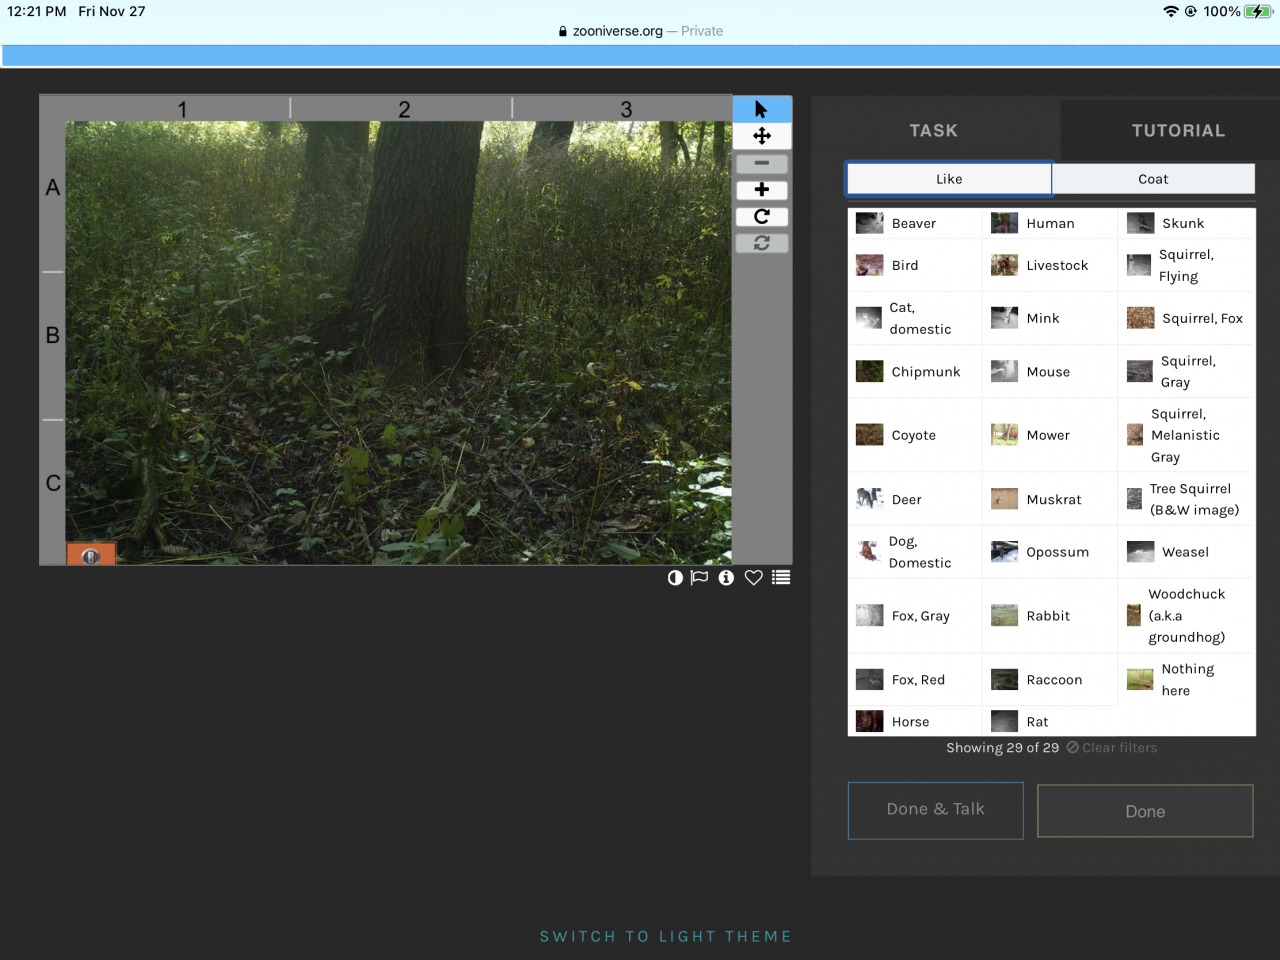This screenshot has width=1280, height=960.
Task: Switch to light theme
Action: click(x=666, y=937)
